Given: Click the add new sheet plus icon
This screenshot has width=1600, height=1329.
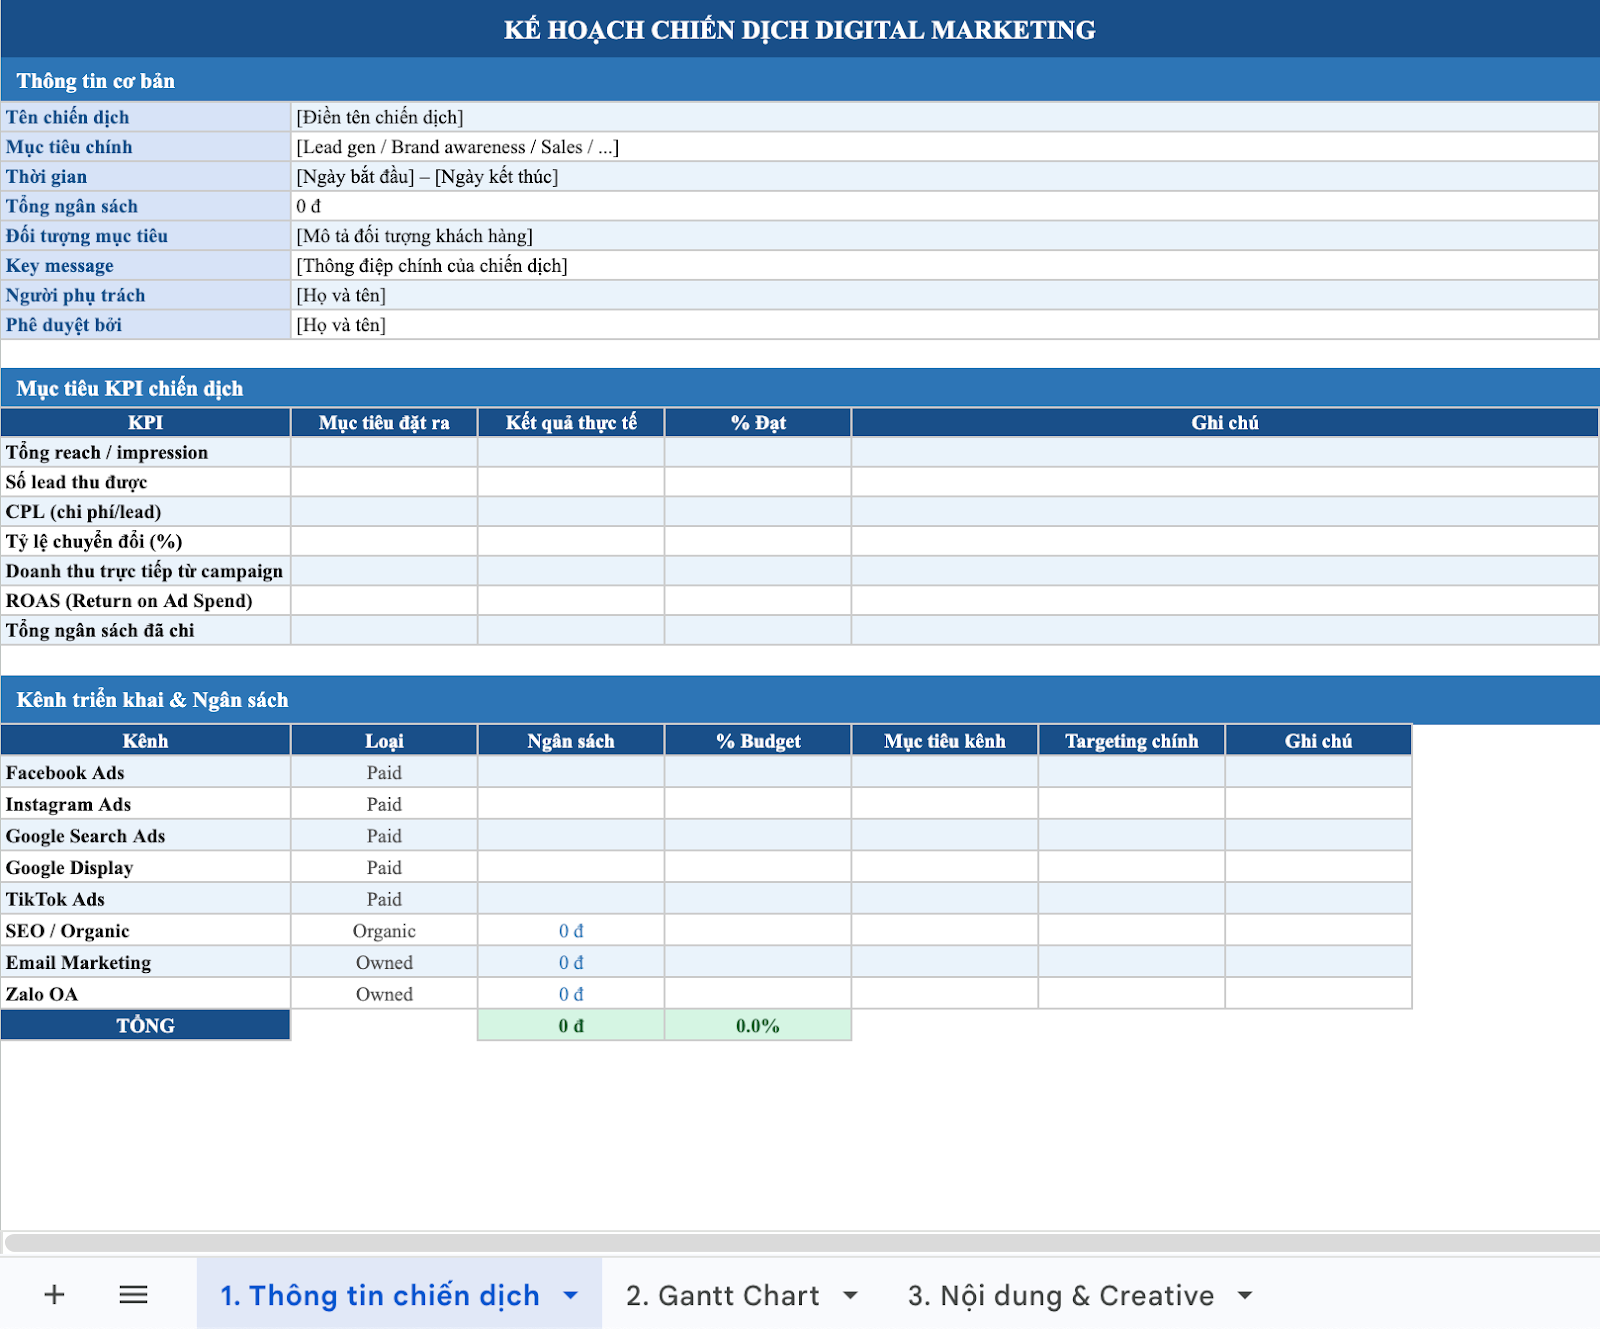Looking at the screenshot, I should click(x=55, y=1295).
